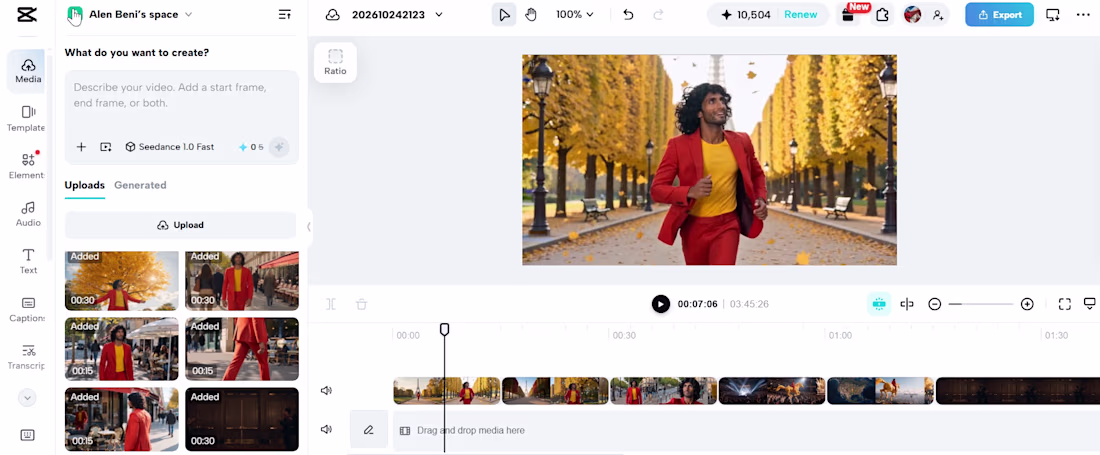Viewport: 1100px width, 455px height.
Task: Click the Renew link
Action: tap(800, 15)
